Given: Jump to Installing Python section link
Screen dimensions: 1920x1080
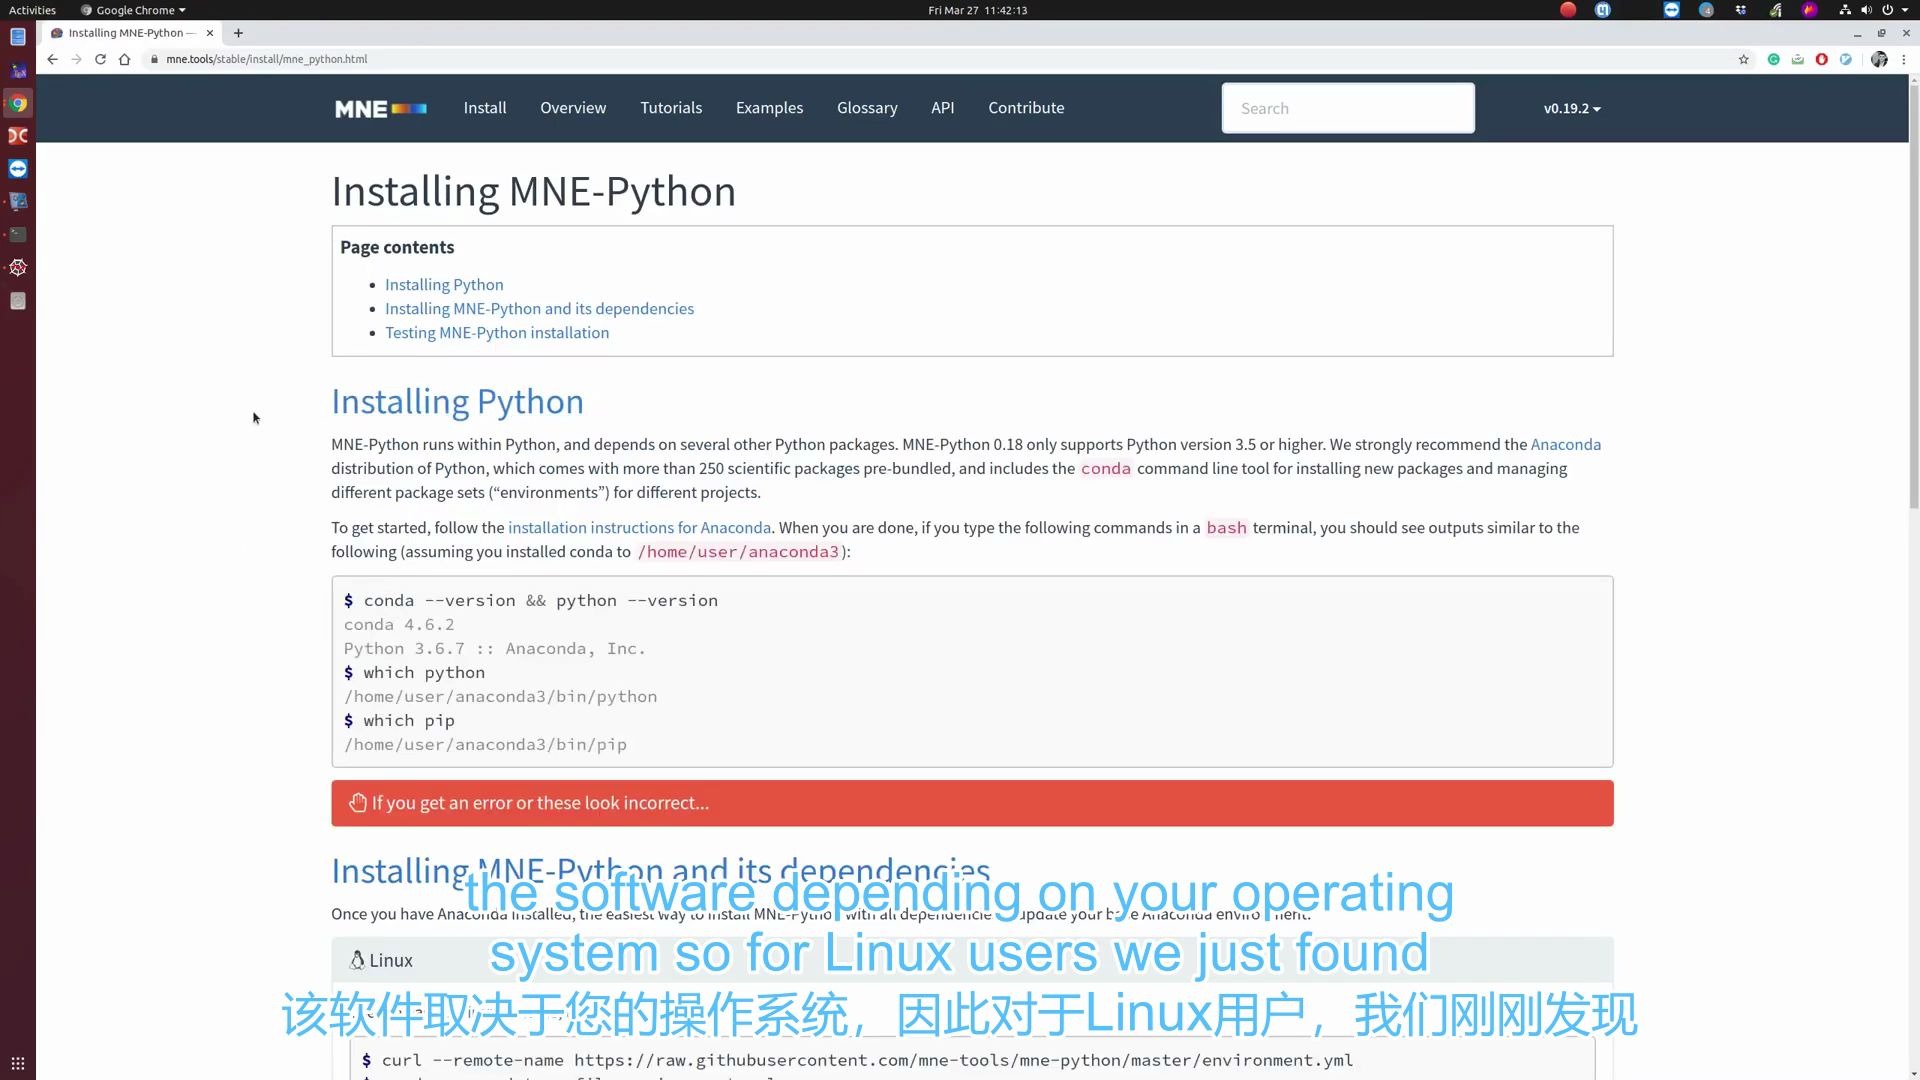Looking at the screenshot, I should point(444,285).
